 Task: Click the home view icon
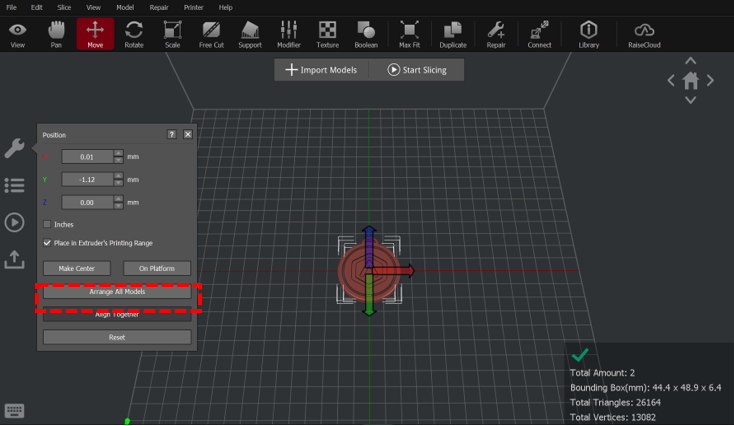tap(690, 81)
